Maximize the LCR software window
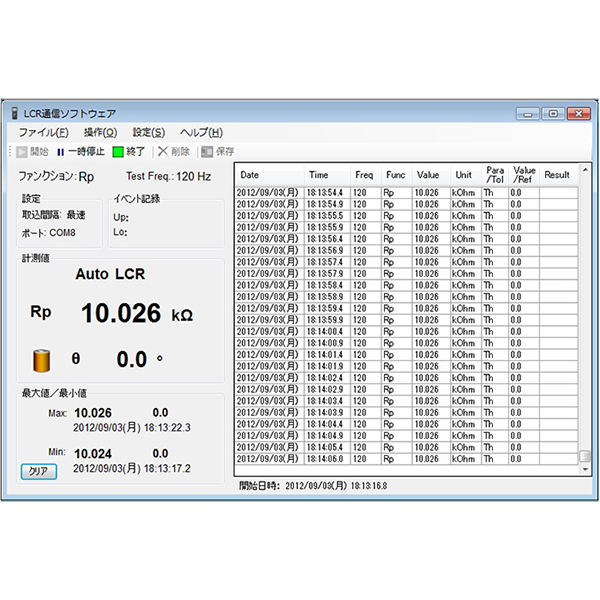This screenshot has height=600, width=600. [x=554, y=114]
